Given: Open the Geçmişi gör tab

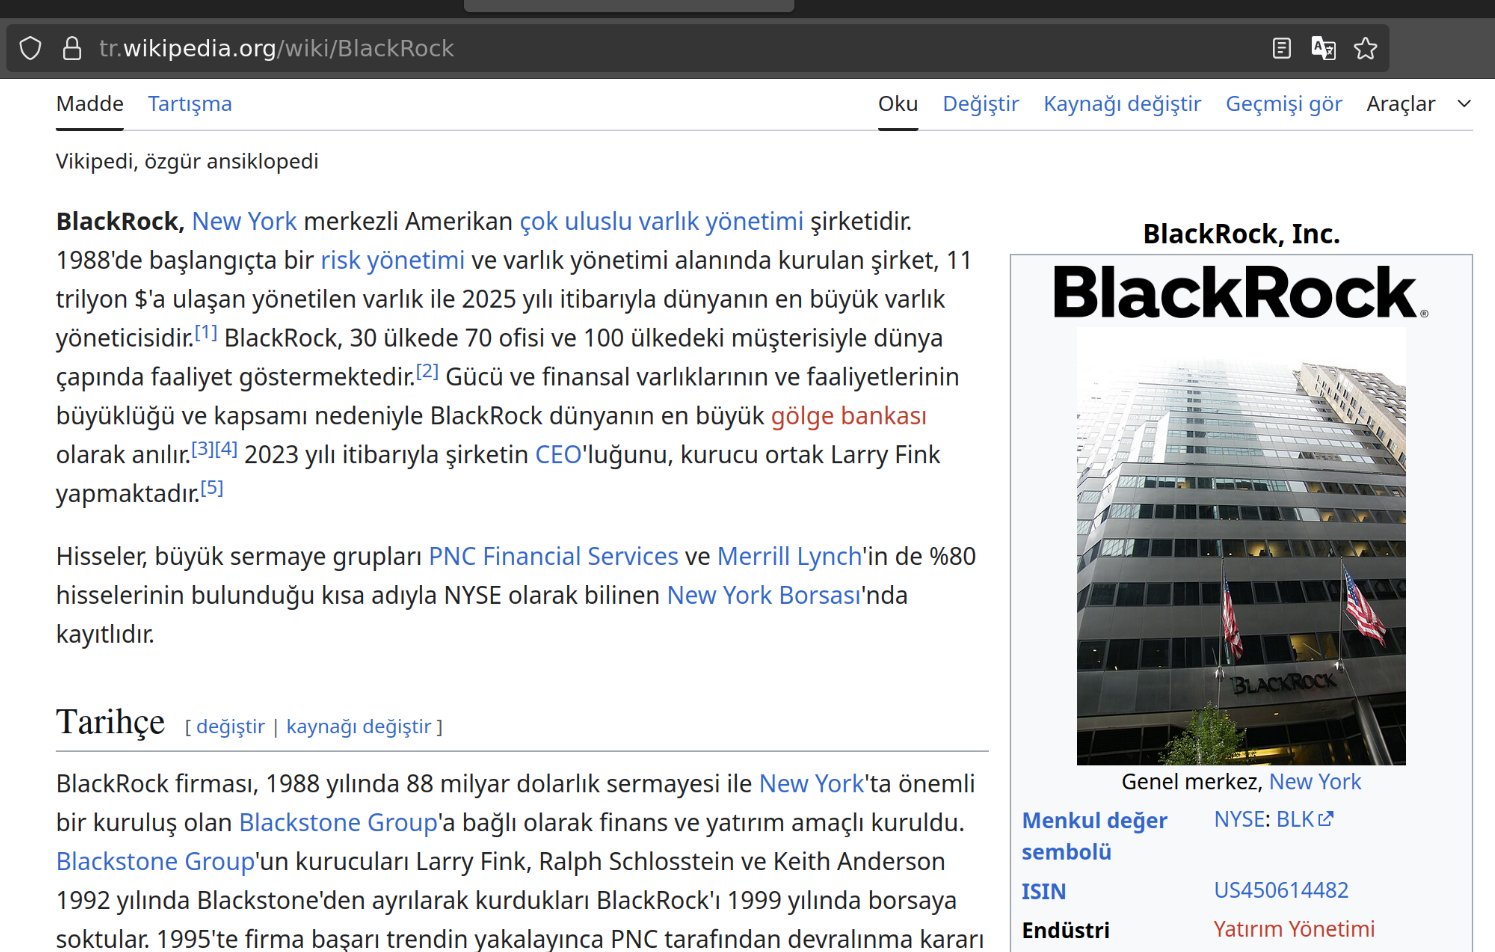Looking at the screenshot, I should tap(1284, 104).
